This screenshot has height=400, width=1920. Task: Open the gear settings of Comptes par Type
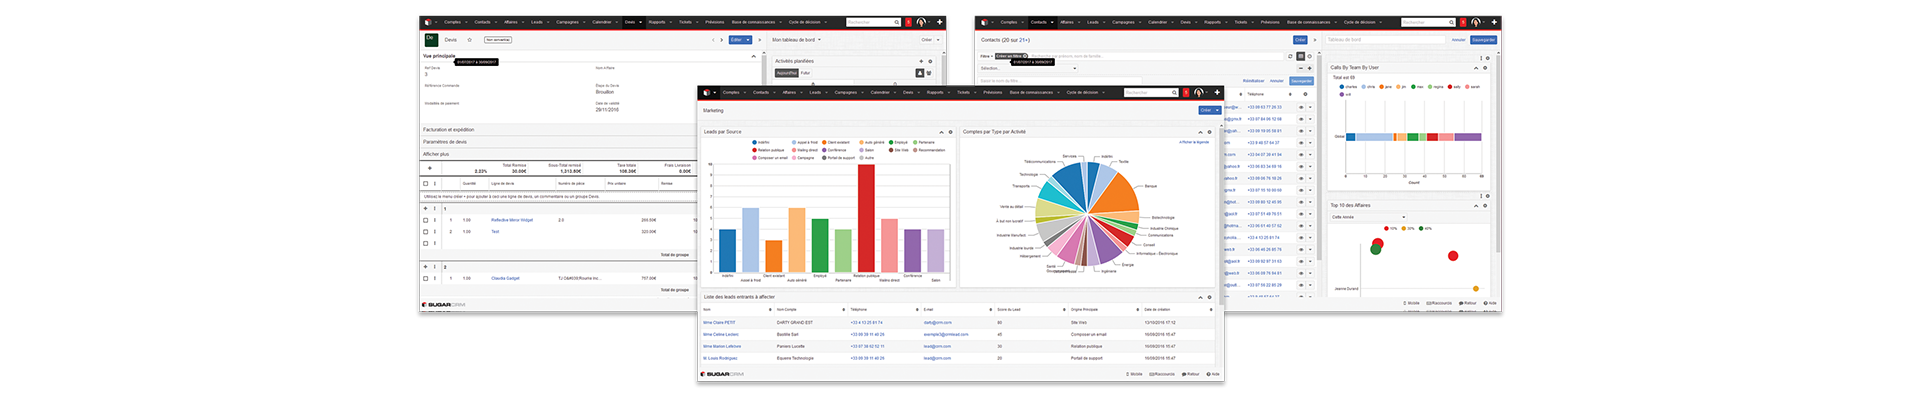click(x=1209, y=132)
